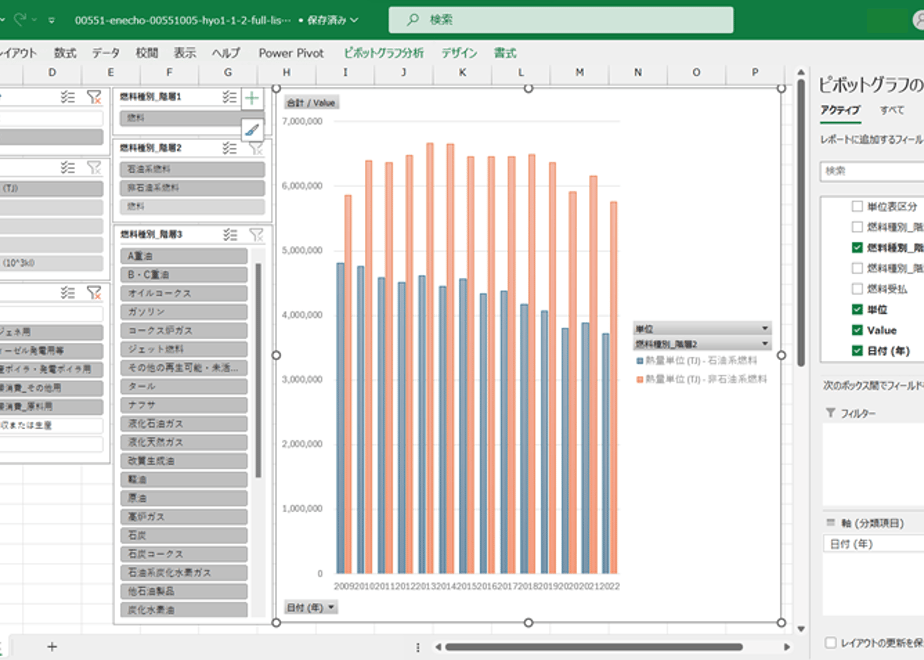Open the Chart Elements plus button
This screenshot has height=660, width=924.
pos(252,98)
